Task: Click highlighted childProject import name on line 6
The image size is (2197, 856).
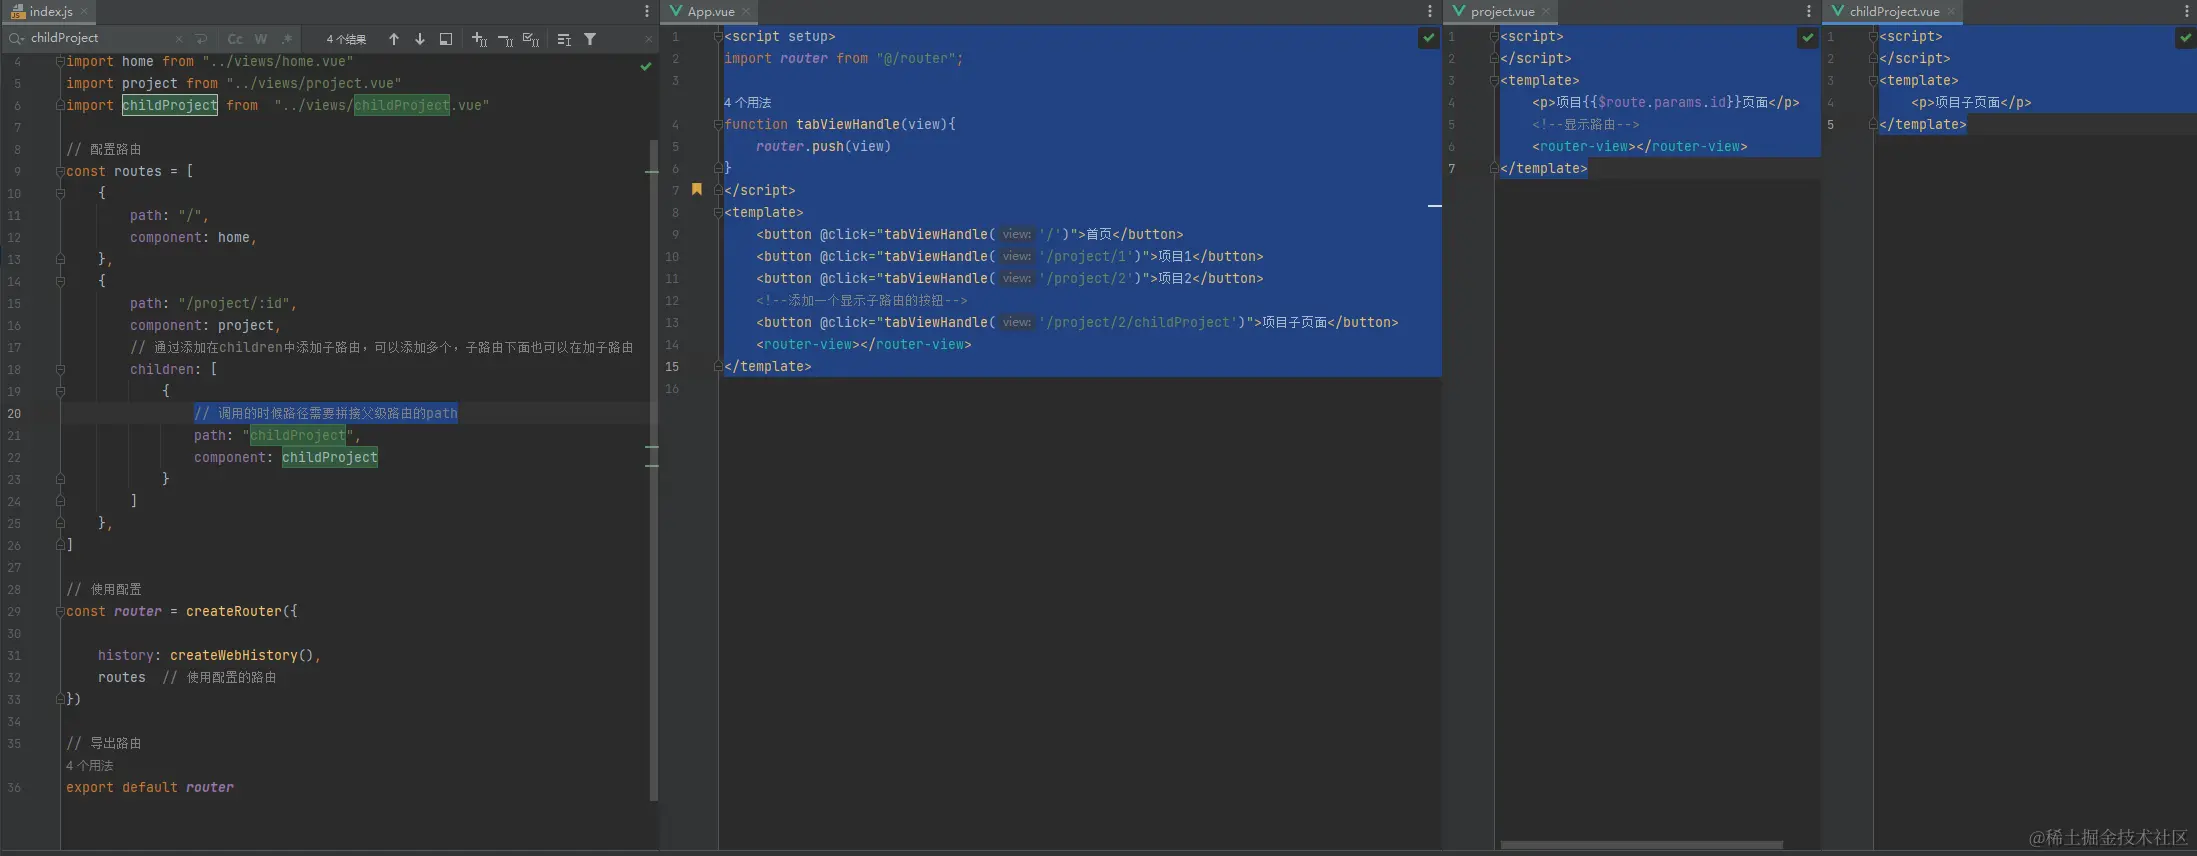Action: [170, 105]
